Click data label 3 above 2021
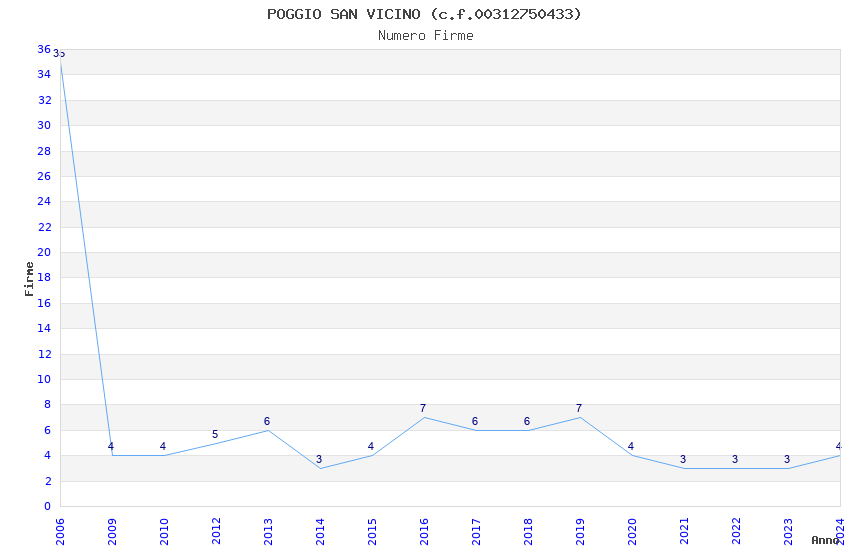 pos(683,459)
